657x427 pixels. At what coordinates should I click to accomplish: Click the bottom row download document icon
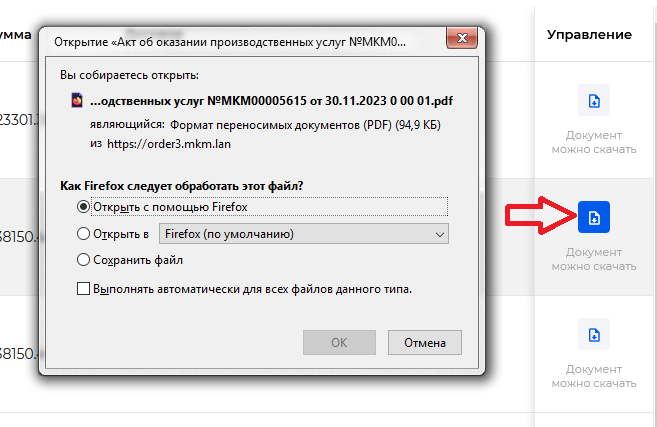(x=594, y=334)
